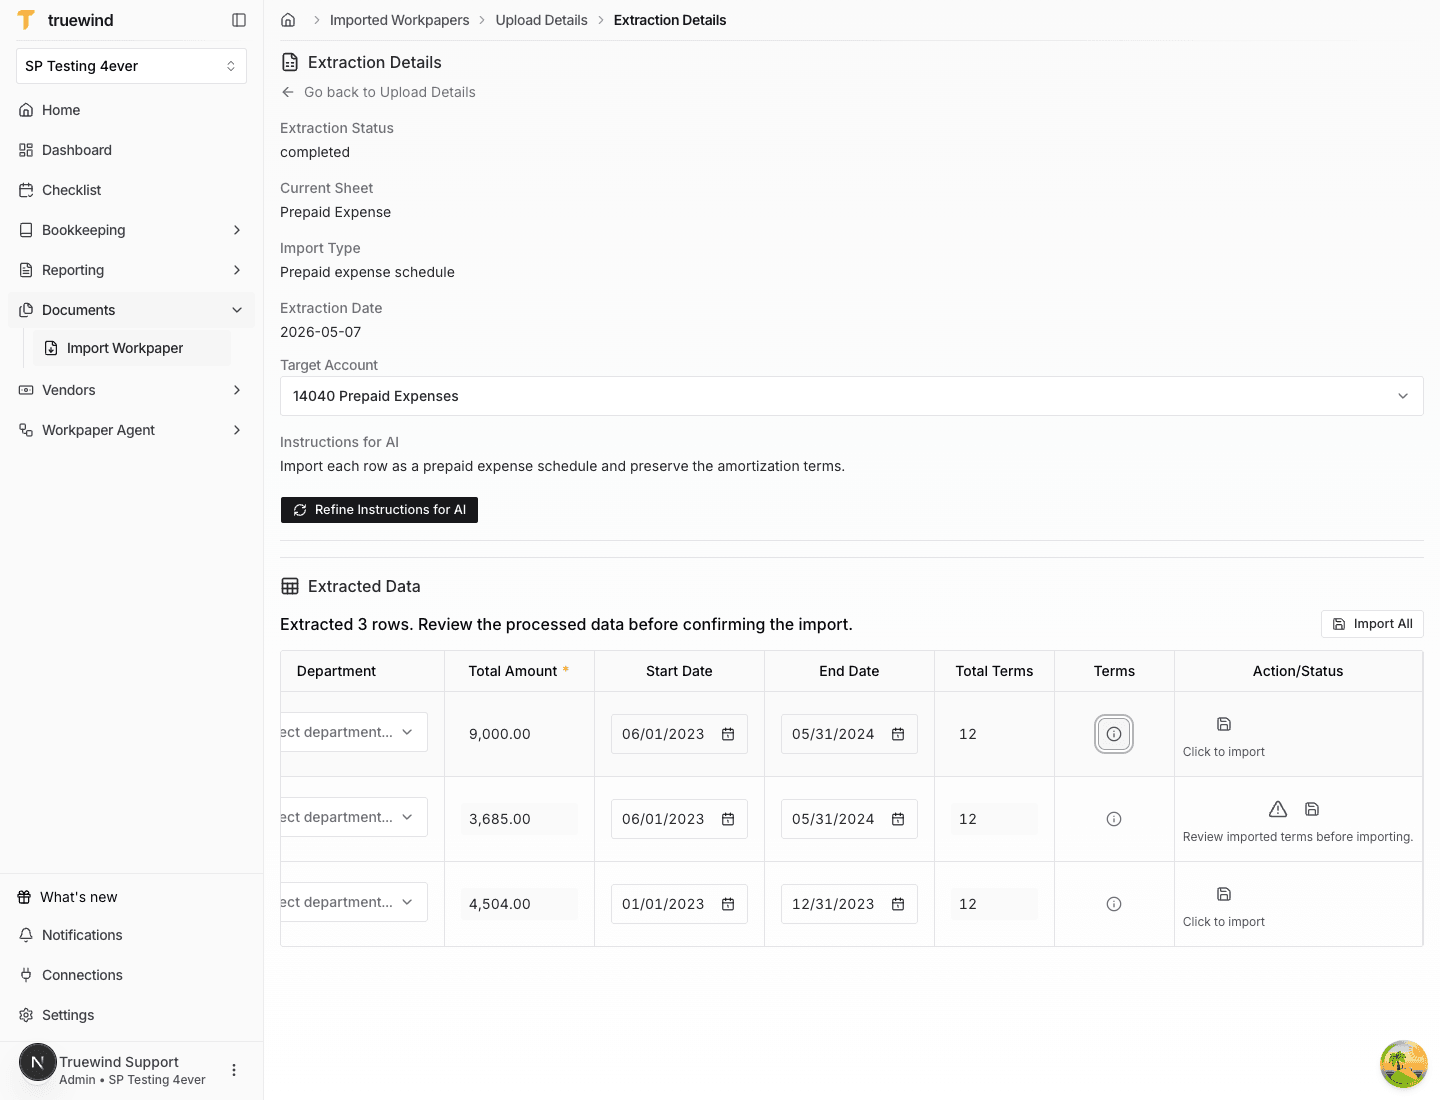Click the warning triangle icon in 3,685.00 row
The image size is (1440, 1100).
[x=1278, y=809]
